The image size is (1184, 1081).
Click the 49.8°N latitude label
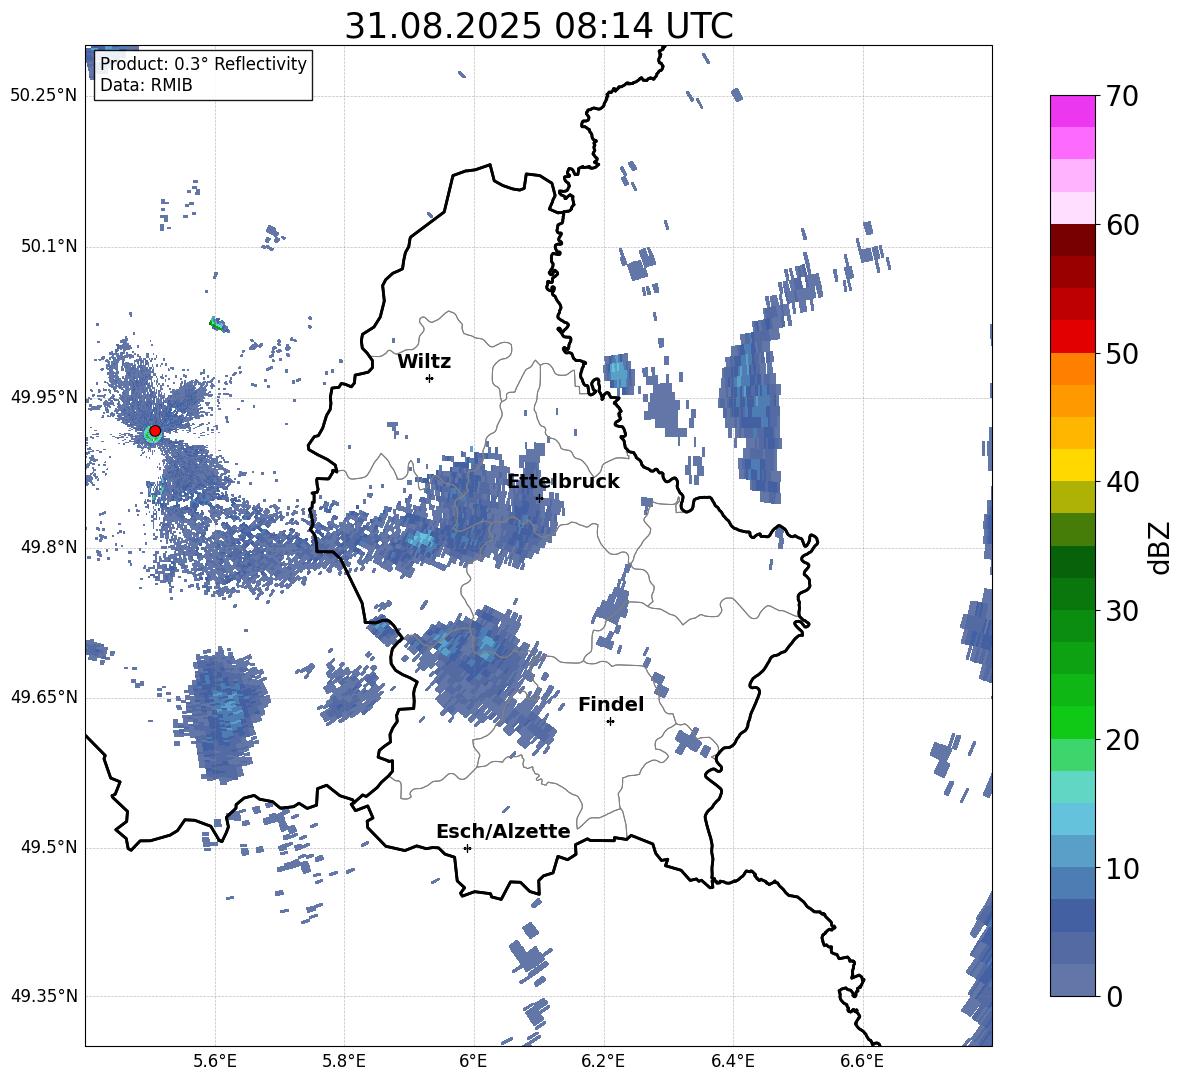[48, 547]
